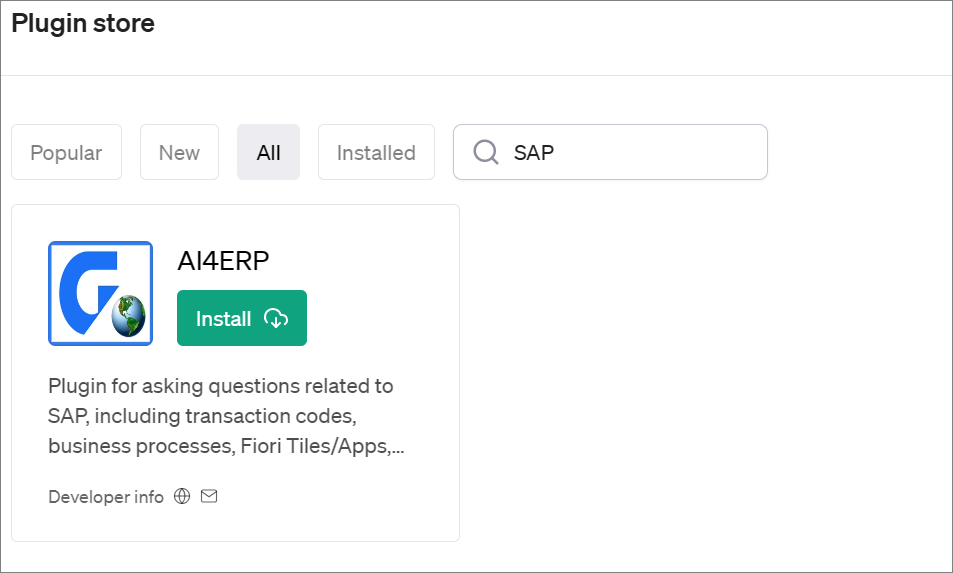Click the SAP text in search field
Screen dimensions: 953x573
[534, 152]
